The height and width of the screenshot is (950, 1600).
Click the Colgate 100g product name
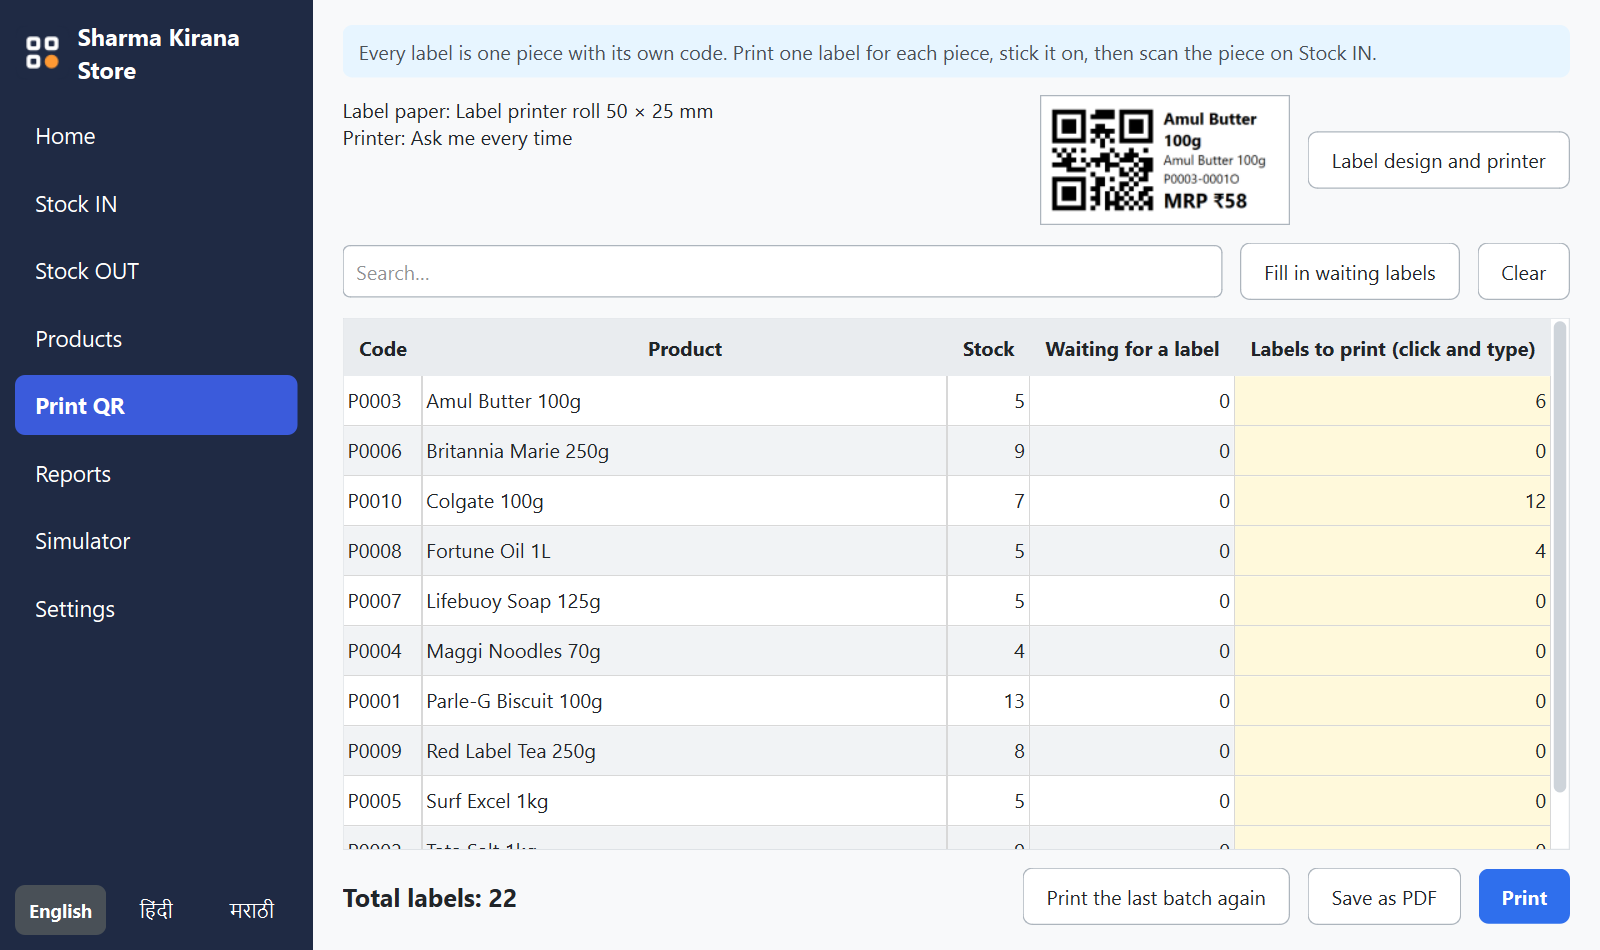(x=485, y=501)
